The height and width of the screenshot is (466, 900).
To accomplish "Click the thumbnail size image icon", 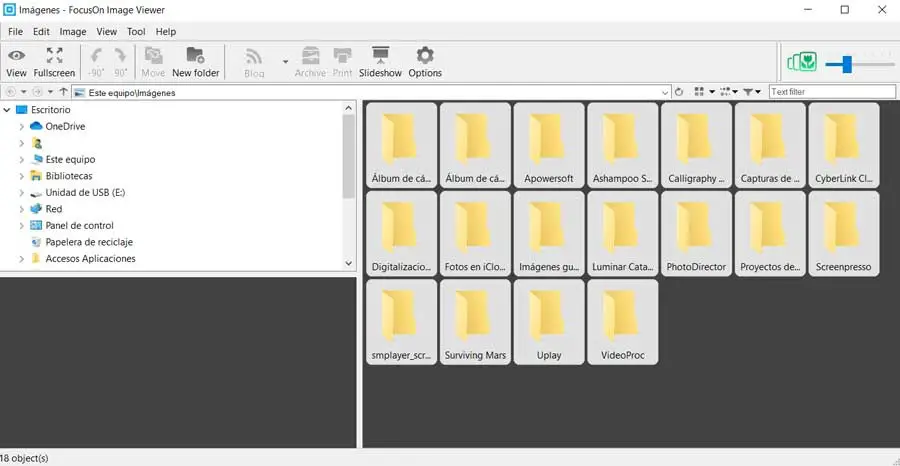I will pyautogui.click(x=802, y=62).
